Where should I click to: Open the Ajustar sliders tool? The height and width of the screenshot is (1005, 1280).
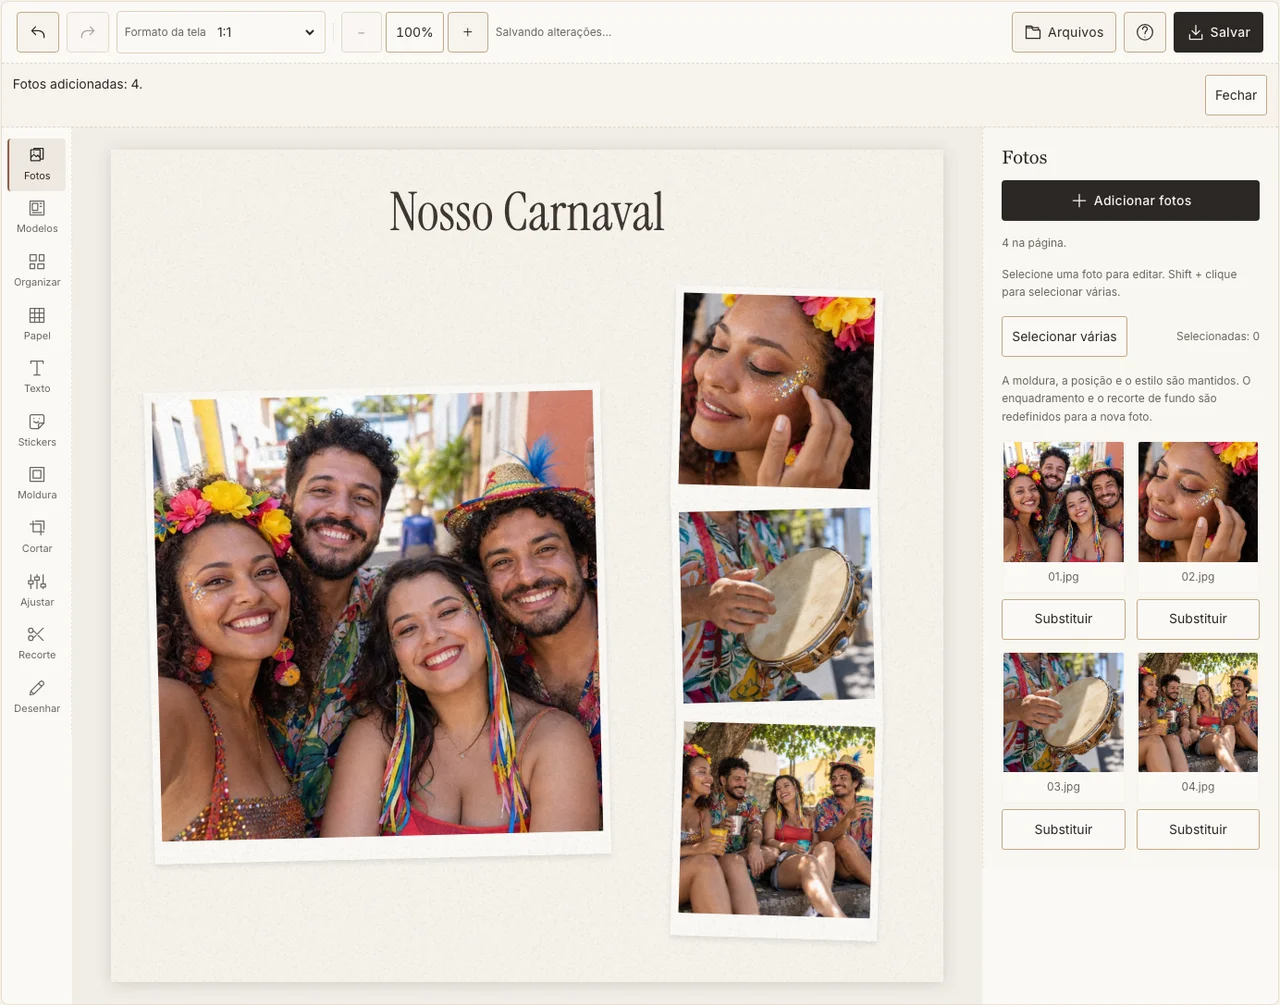[37, 590]
